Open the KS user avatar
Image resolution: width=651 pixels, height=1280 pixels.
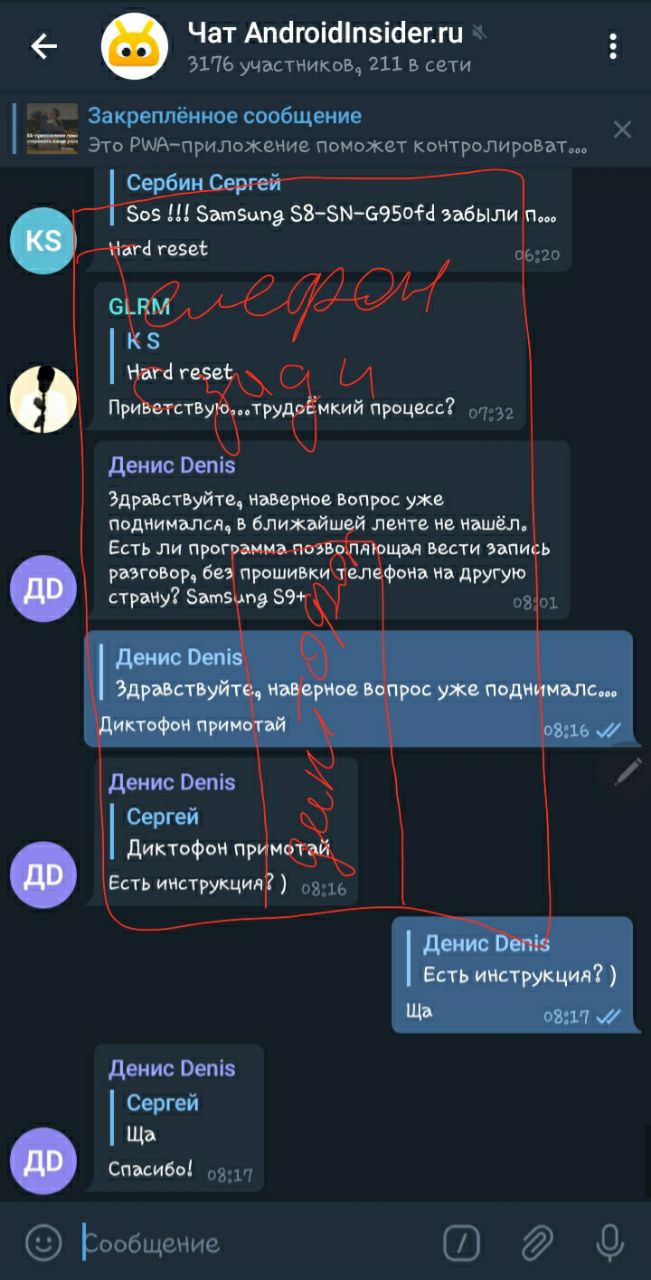43,240
